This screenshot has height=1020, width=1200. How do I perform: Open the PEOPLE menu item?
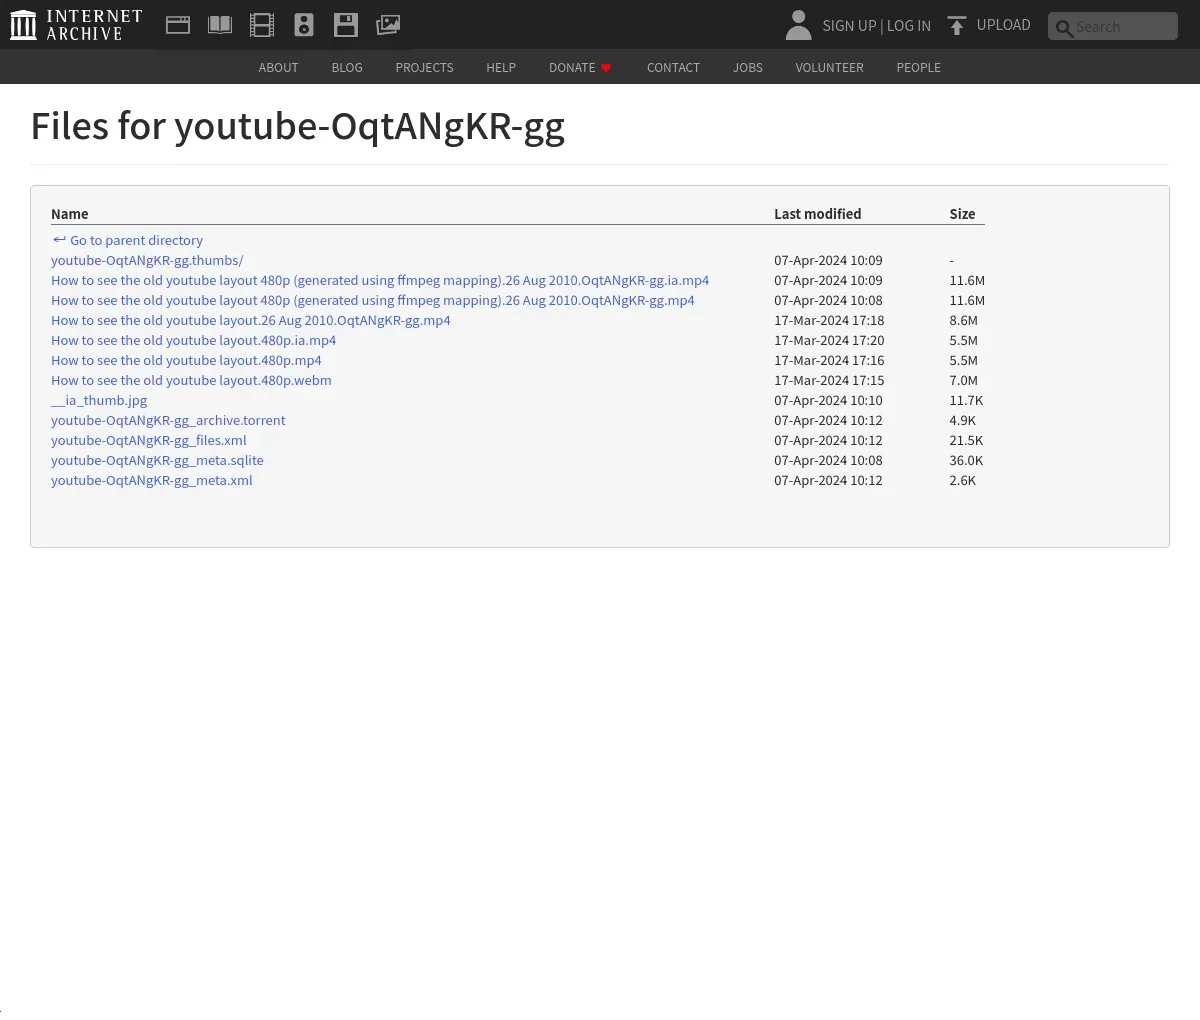coord(918,68)
